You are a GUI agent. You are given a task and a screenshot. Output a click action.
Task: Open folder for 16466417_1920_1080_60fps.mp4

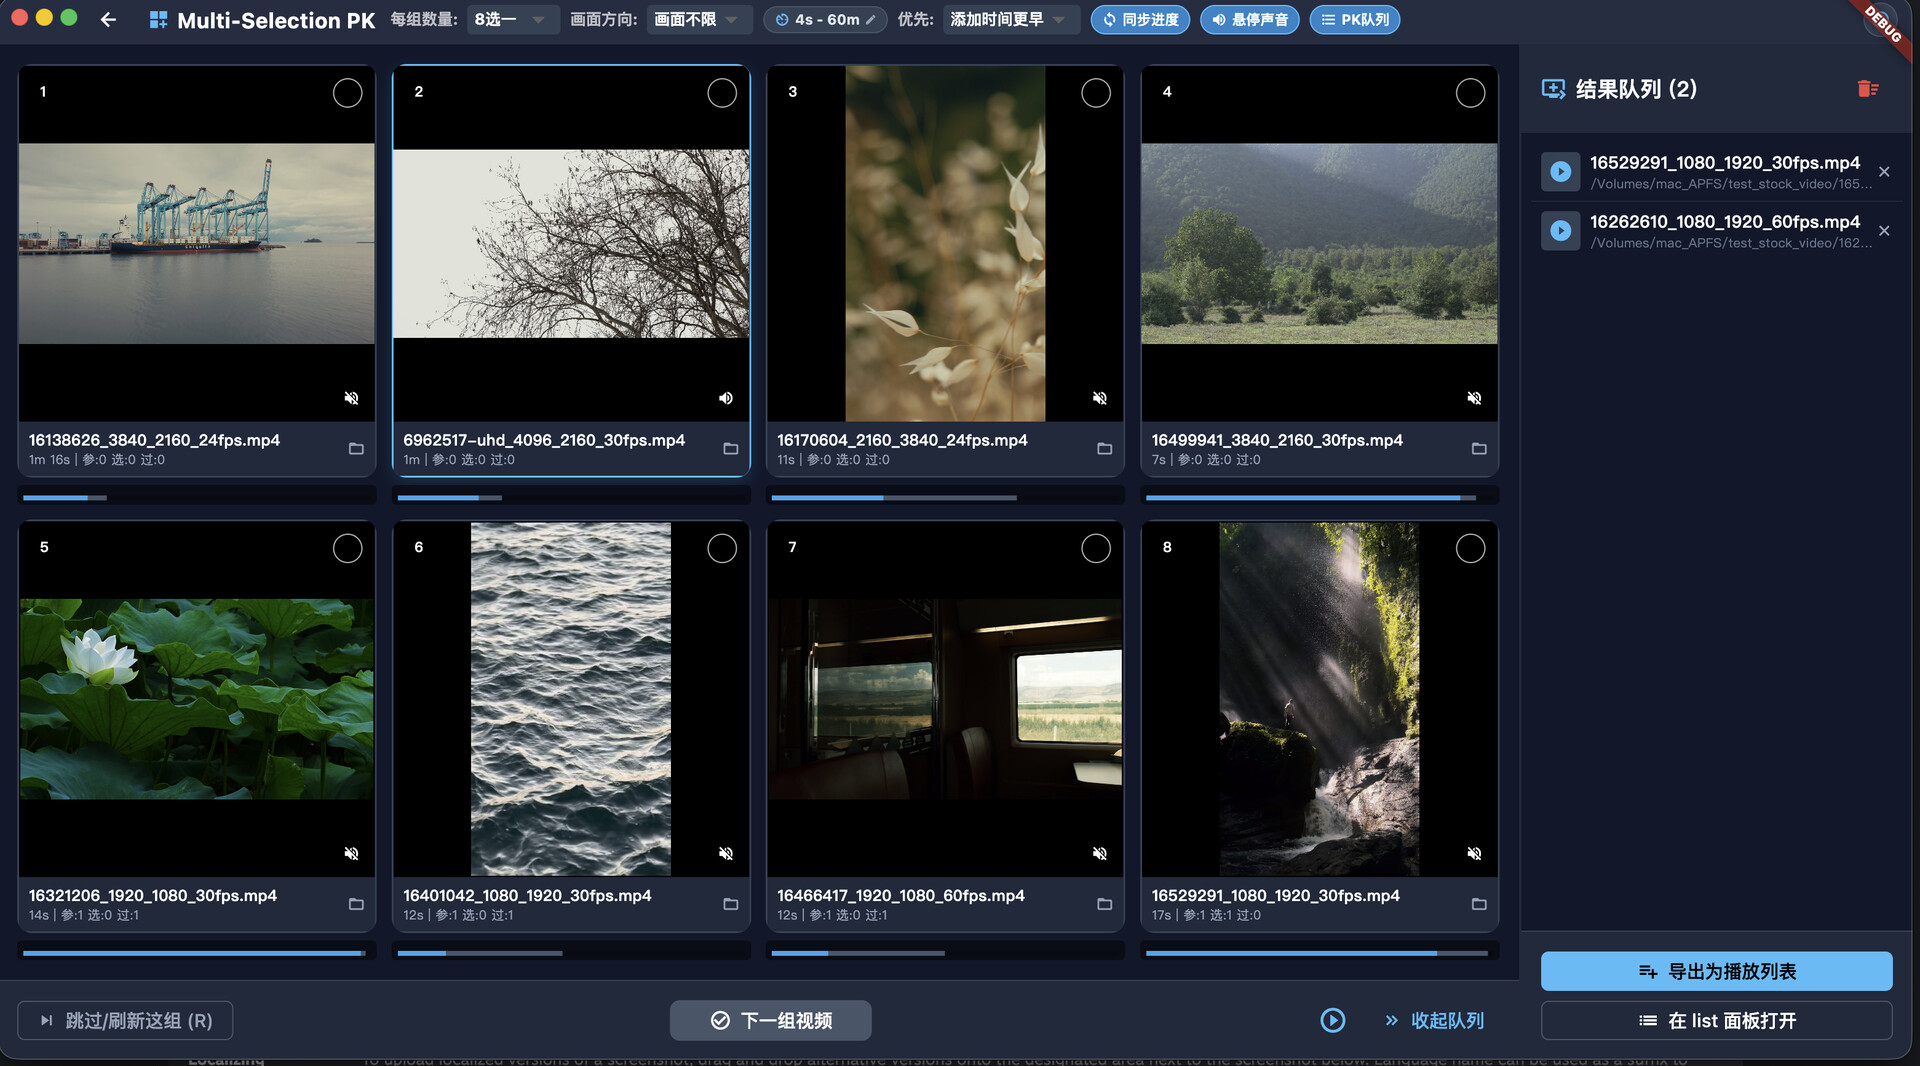(1105, 904)
